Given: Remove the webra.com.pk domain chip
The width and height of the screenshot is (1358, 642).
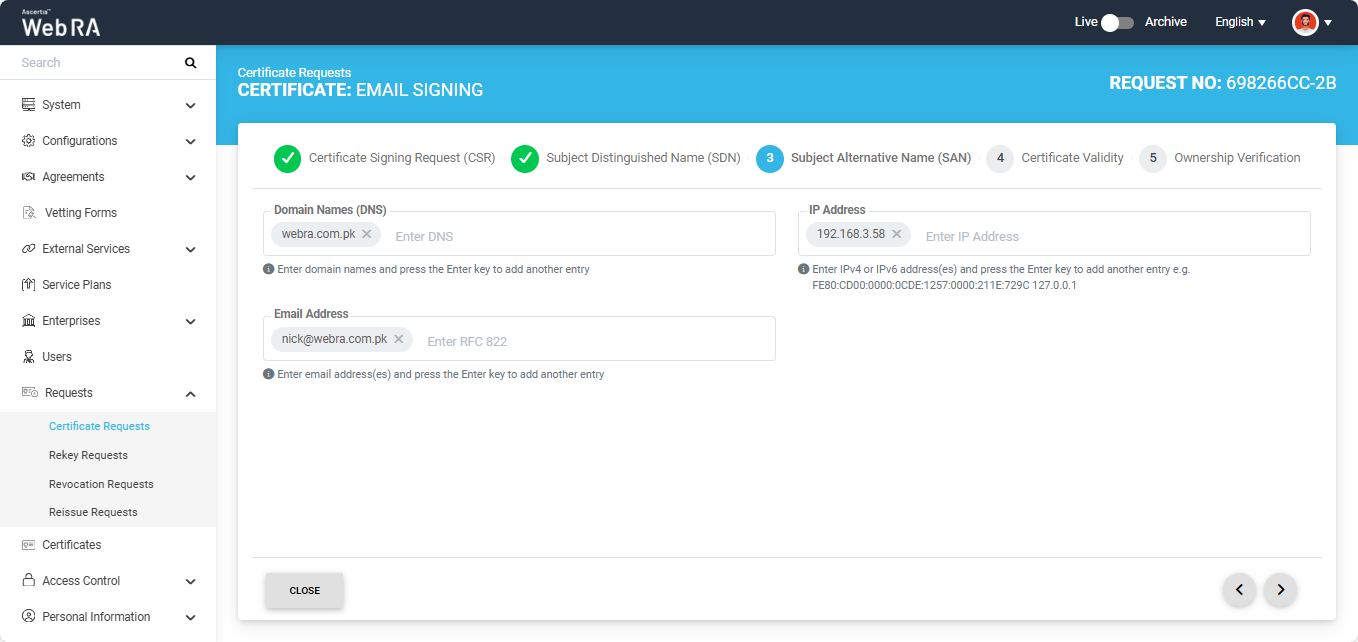Looking at the screenshot, I should [x=367, y=234].
